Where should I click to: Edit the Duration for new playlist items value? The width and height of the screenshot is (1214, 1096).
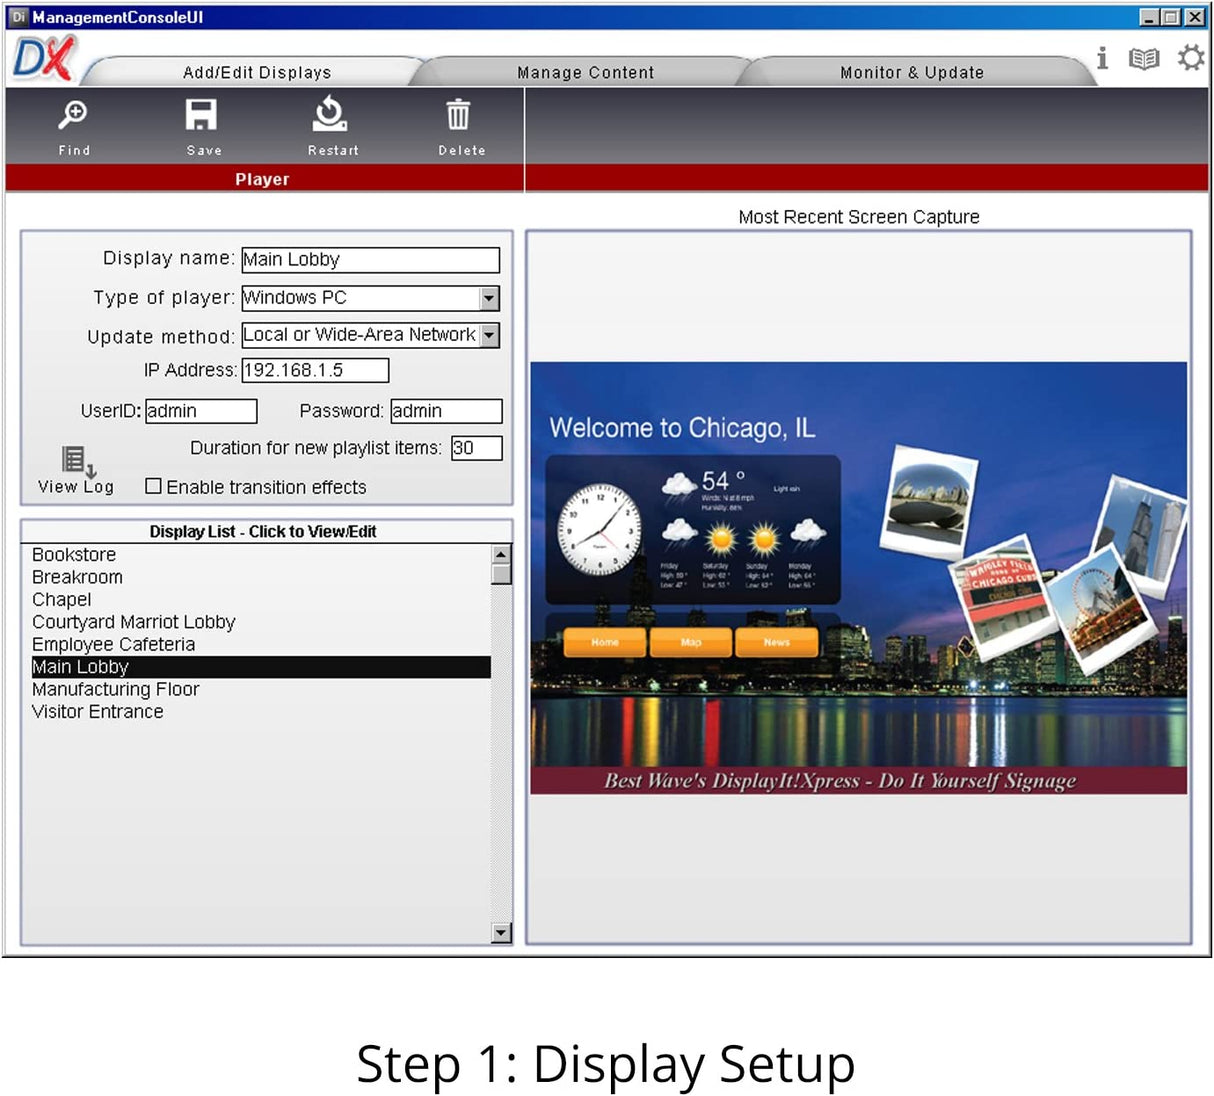coord(476,448)
